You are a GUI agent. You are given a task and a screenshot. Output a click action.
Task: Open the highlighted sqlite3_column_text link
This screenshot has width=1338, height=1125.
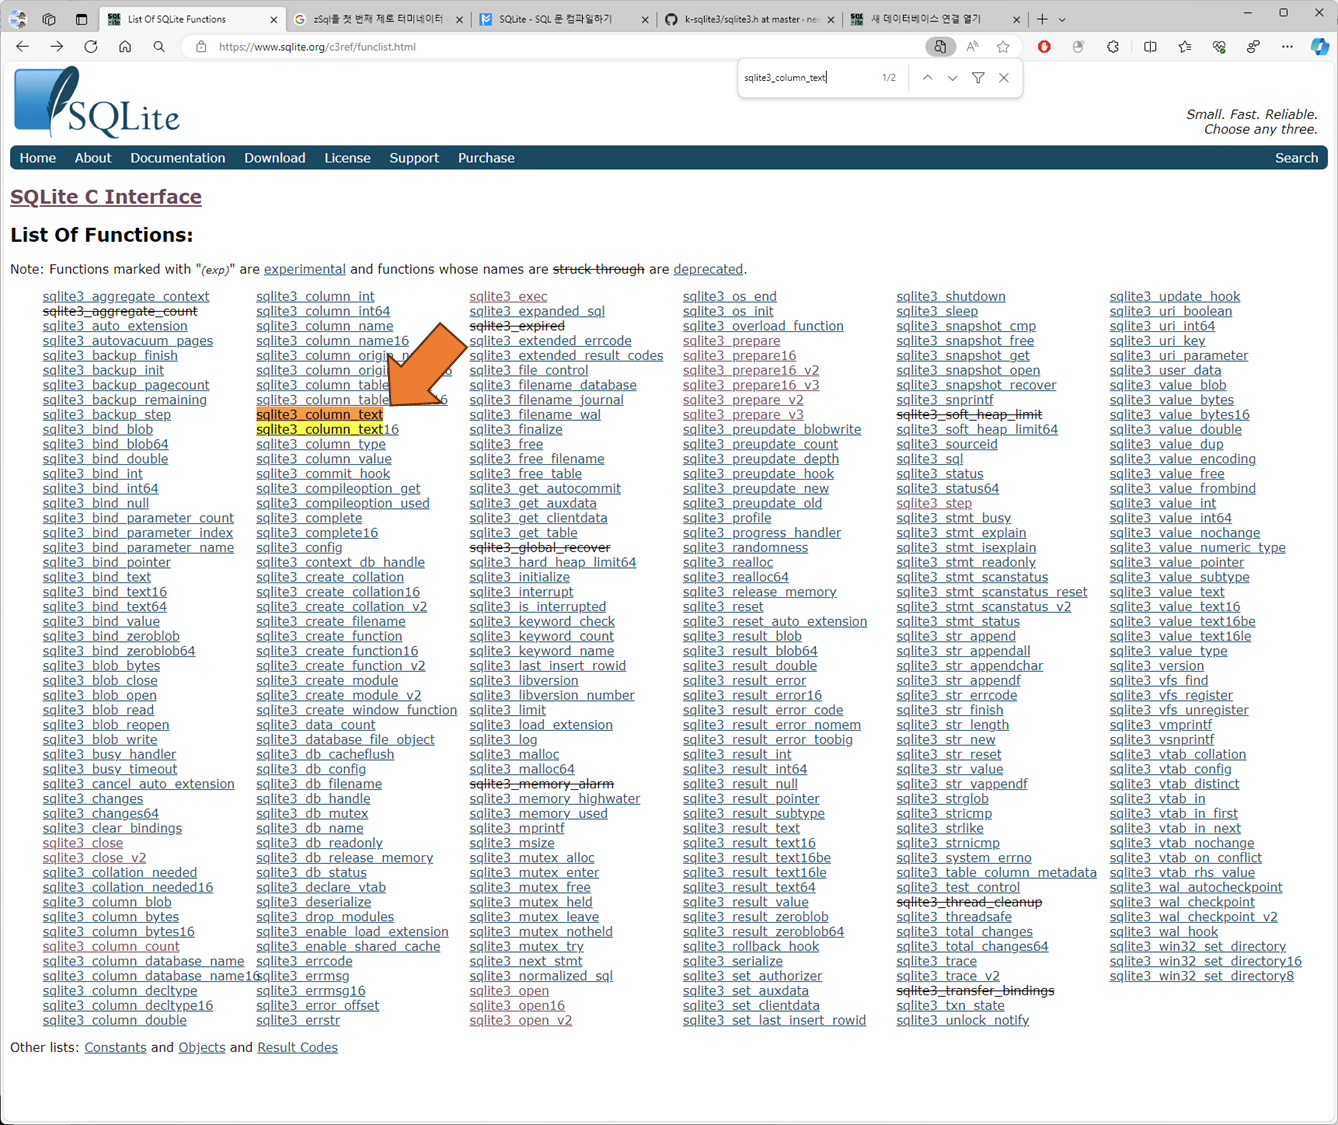click(319, 415)
